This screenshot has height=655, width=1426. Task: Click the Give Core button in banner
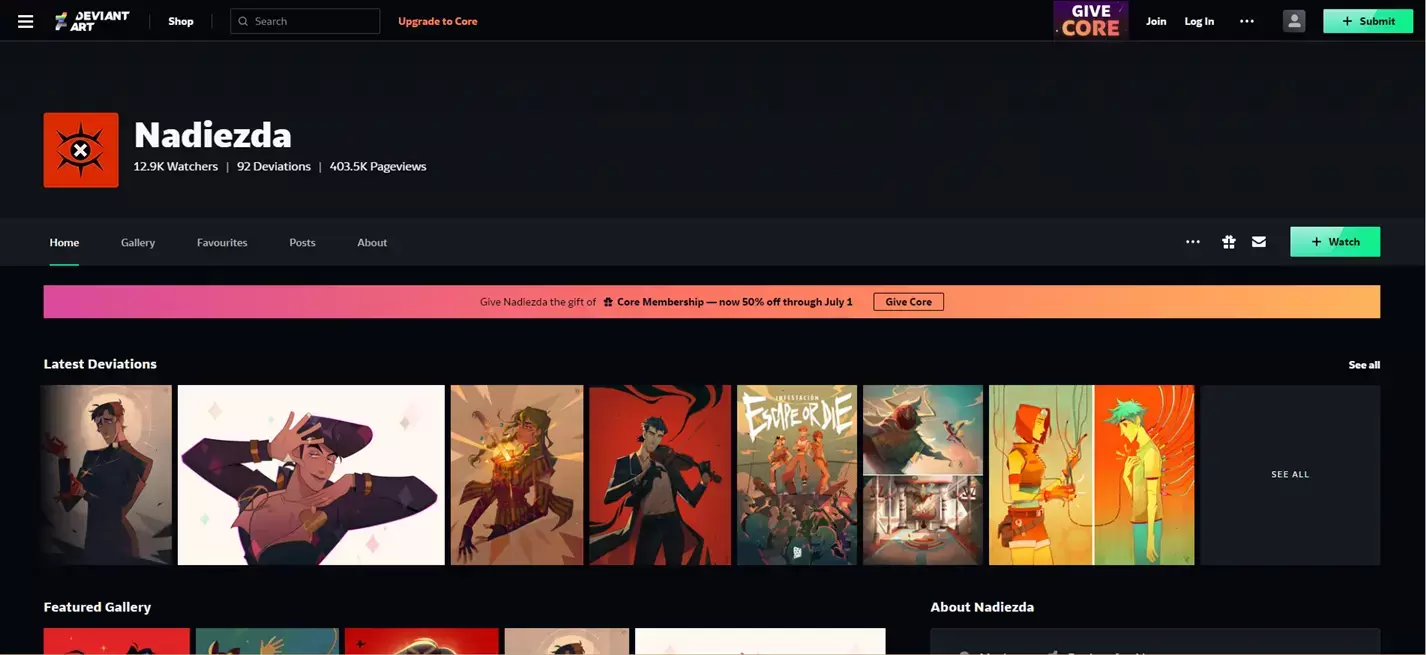(908, 302)
